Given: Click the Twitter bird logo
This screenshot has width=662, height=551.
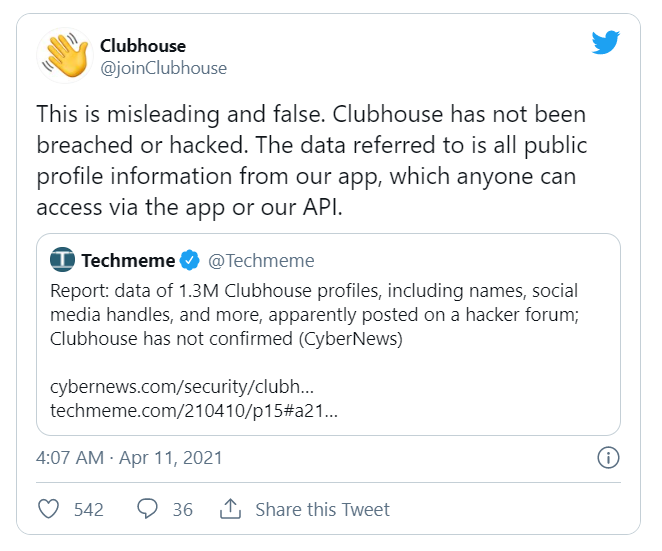Looking at the screenshot, I should 606,42.
